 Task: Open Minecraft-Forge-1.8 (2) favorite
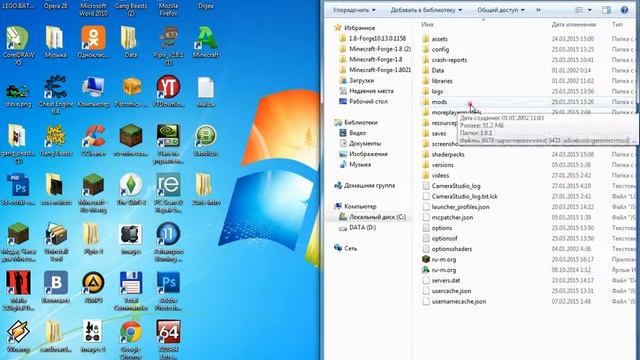pyautogui.click(x=380, y=49)
